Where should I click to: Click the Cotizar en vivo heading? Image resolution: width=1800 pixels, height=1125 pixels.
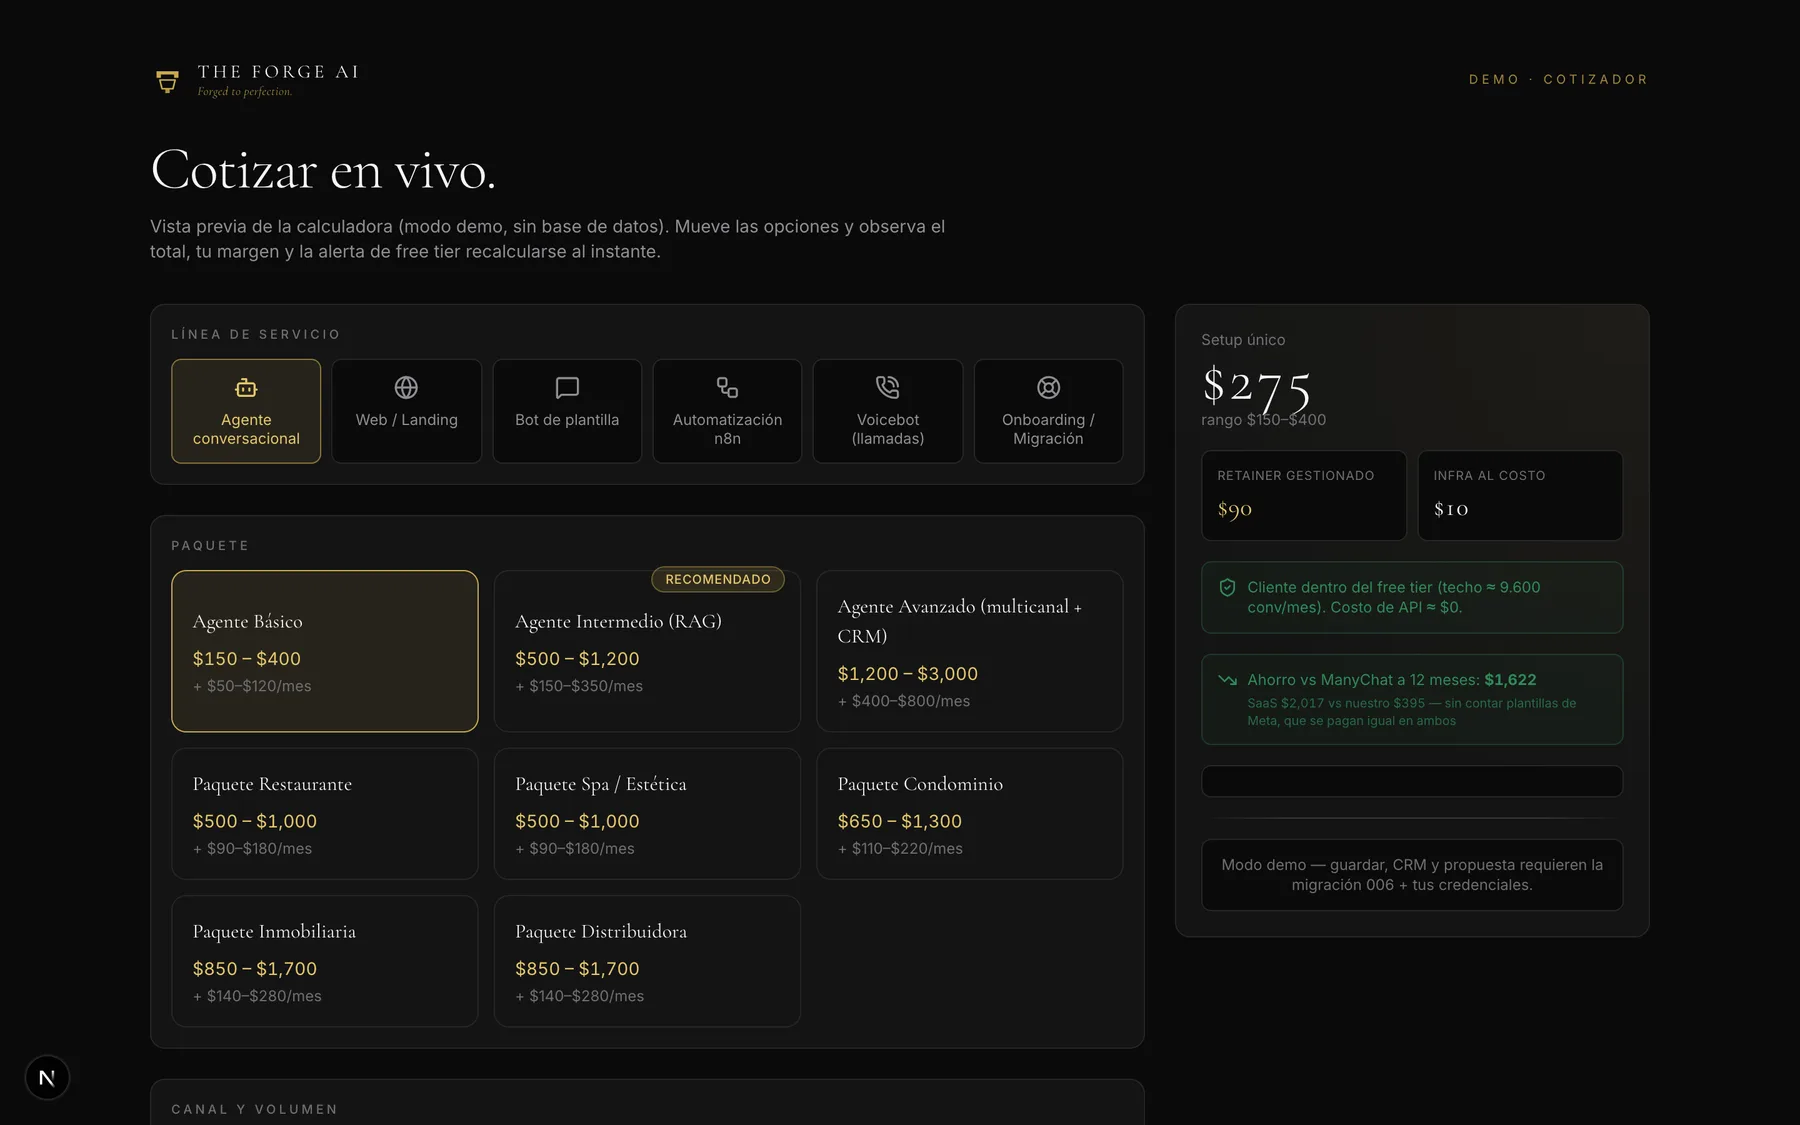323,170
